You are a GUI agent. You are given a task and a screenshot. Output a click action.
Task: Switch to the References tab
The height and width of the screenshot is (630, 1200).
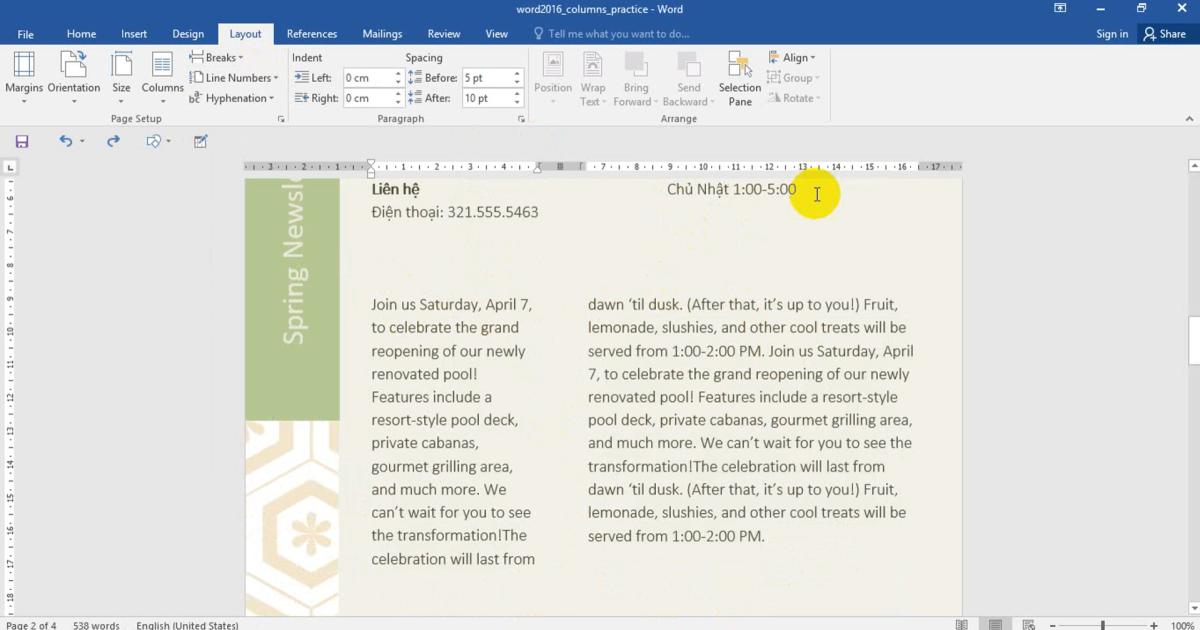click(312, 34)
